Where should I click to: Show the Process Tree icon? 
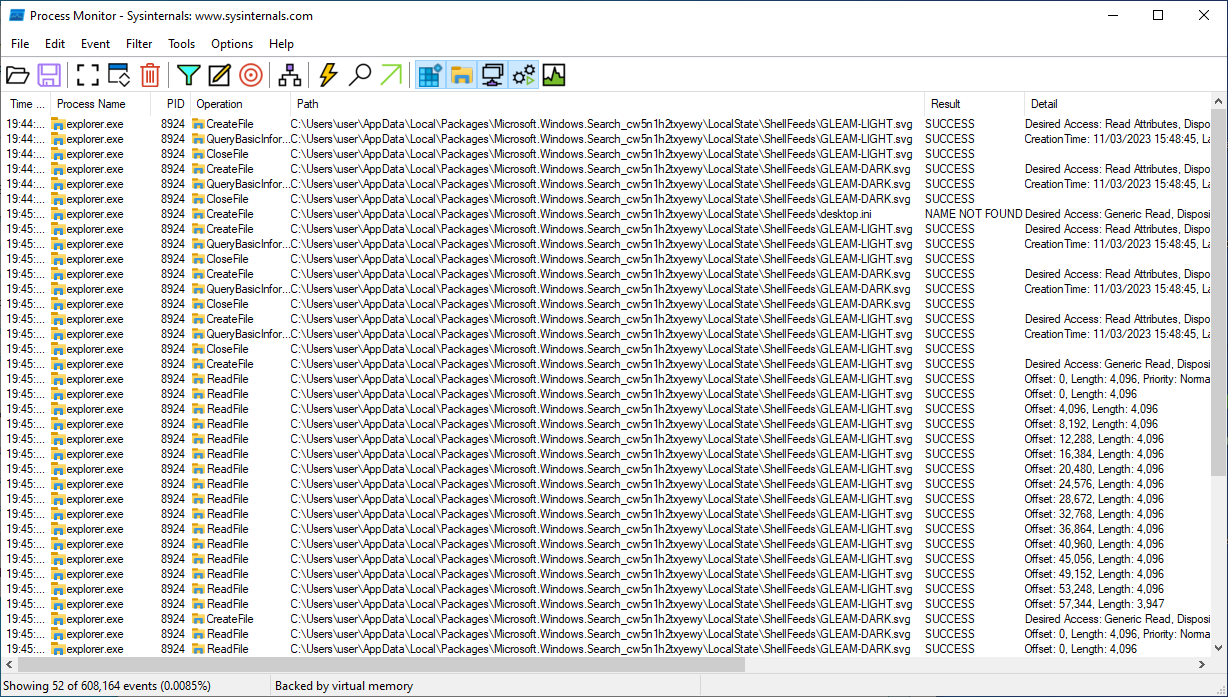(290, 75)
